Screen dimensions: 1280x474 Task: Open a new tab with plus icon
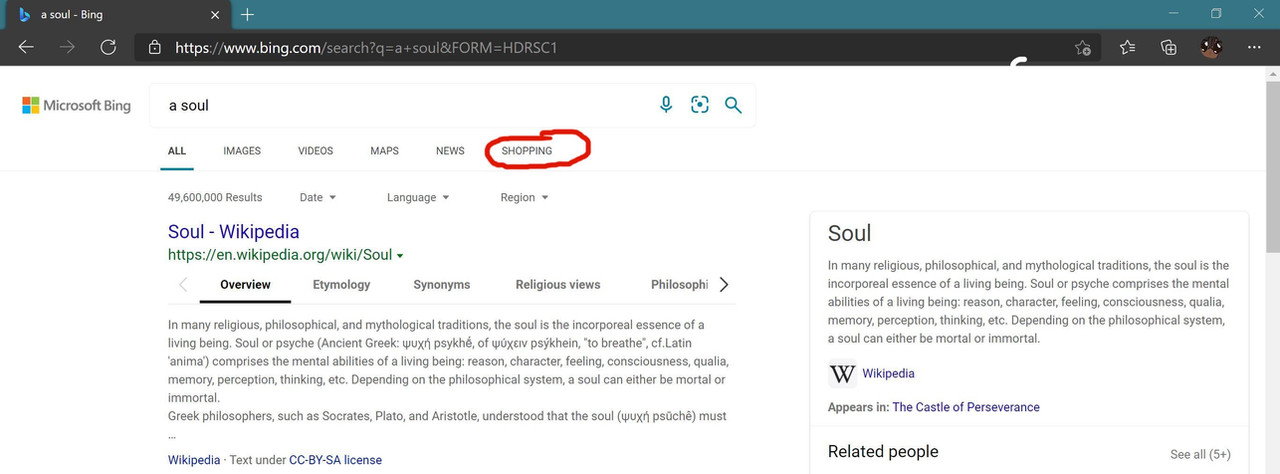tap(247, 14)
